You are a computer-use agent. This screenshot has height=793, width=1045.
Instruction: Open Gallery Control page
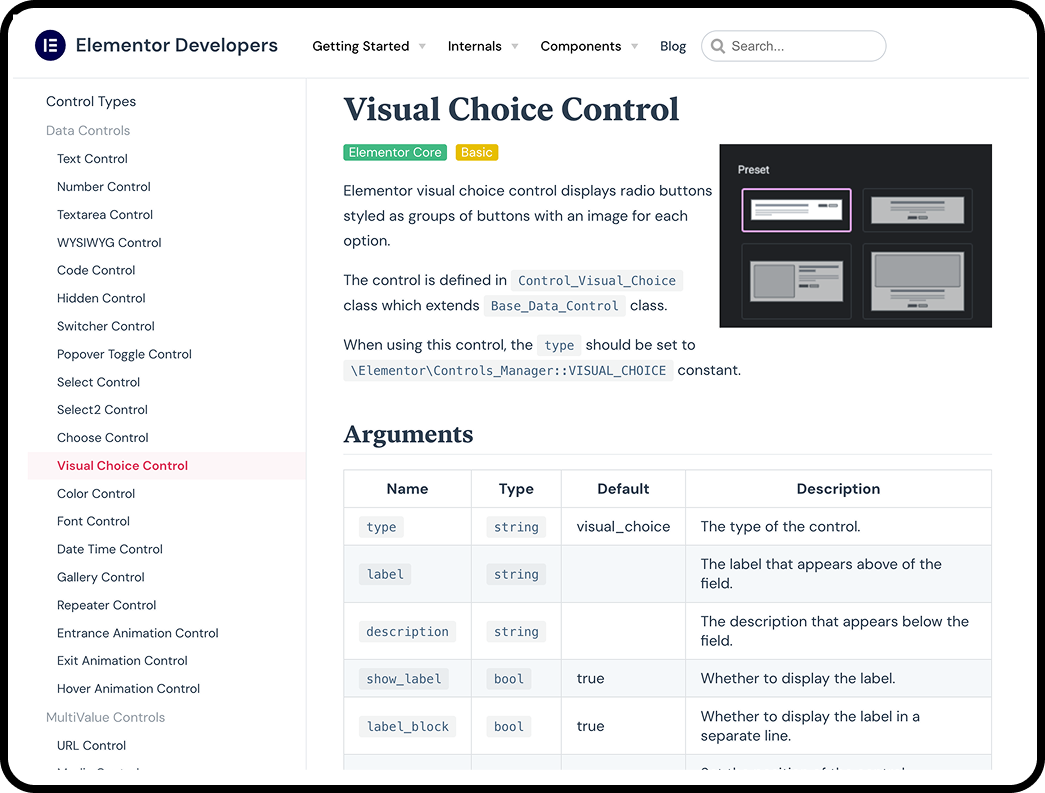[x=101, y=577]
